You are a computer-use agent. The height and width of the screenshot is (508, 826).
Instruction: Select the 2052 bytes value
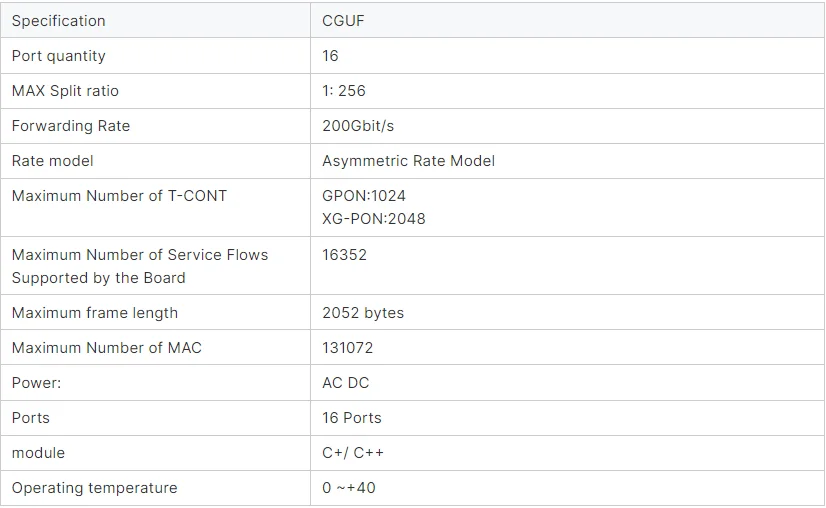363,313
